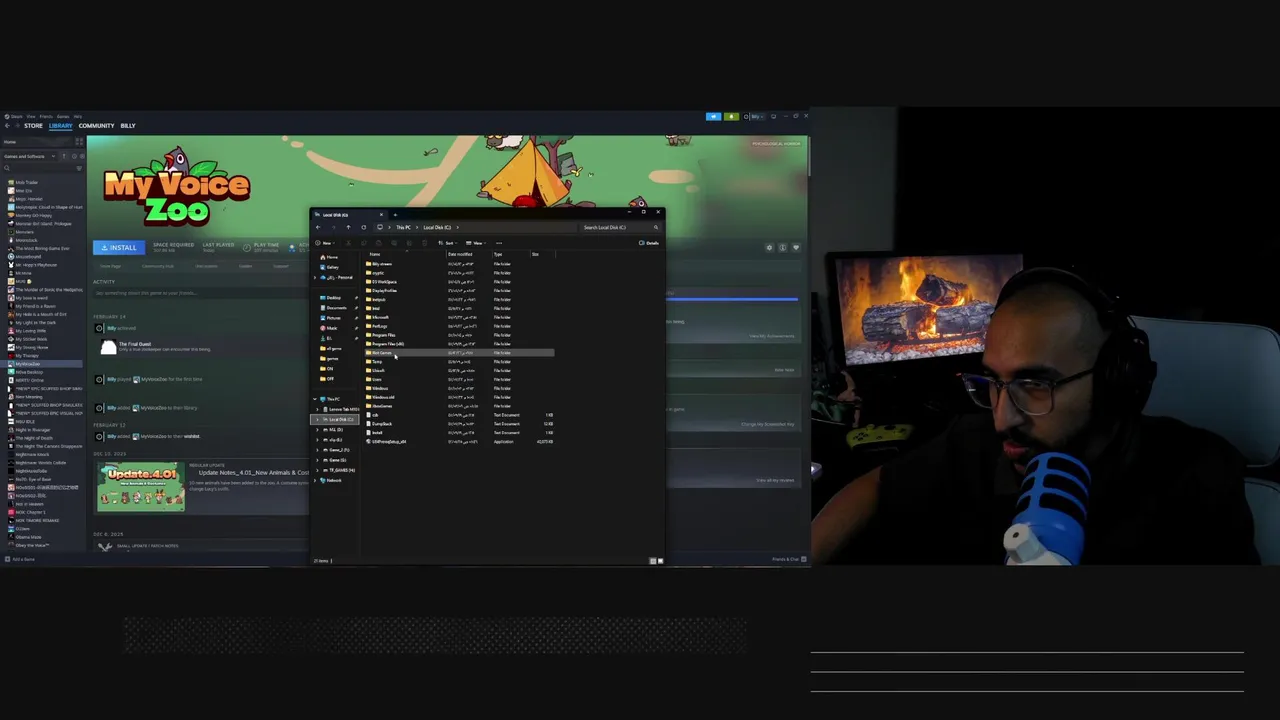Click the Delete trash icon in Explorer toolbar
Image resolution: width=1280 pixels, height=720 pixels.
424,243
